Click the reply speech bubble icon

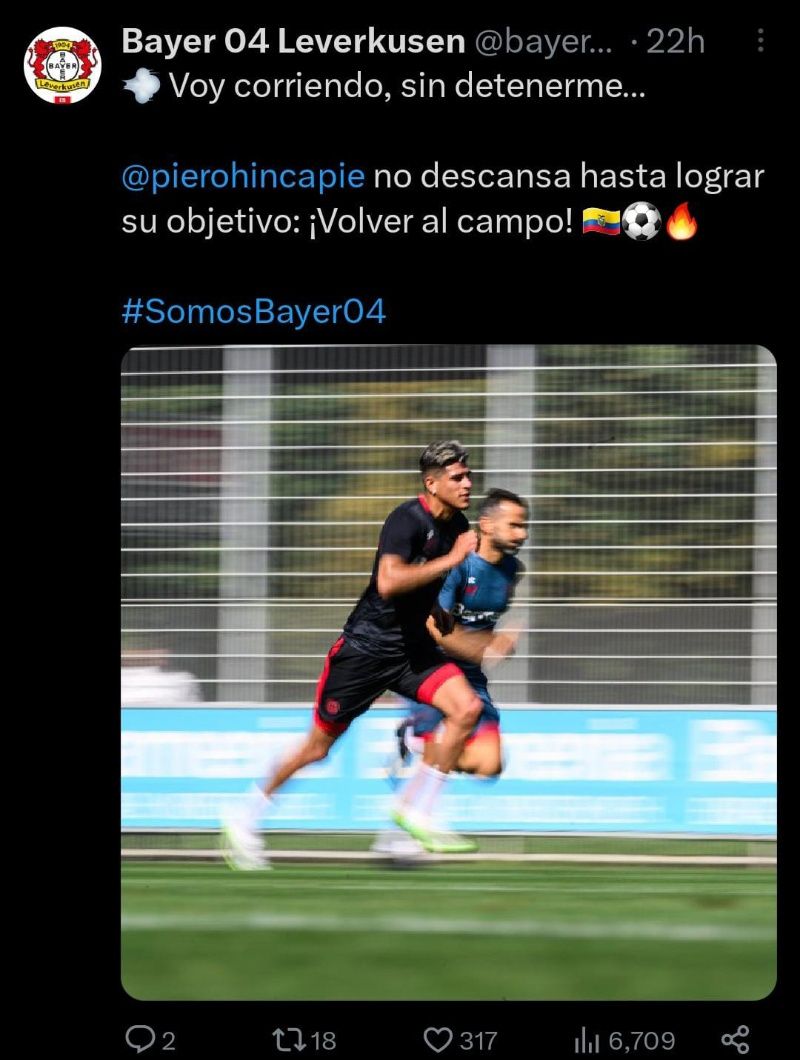point(139,1039)
